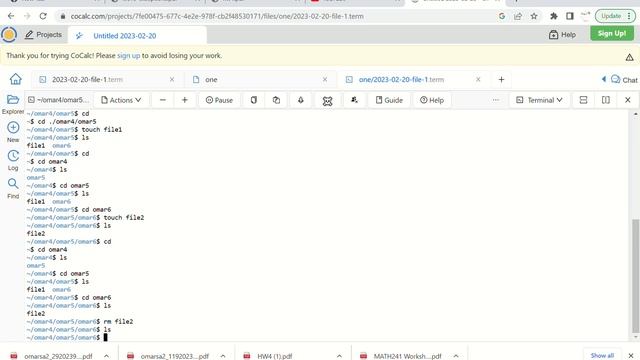Viewport: 640px width, 360px height.
Task: Bookmark this page with the star icon
Action: point(534,16)
